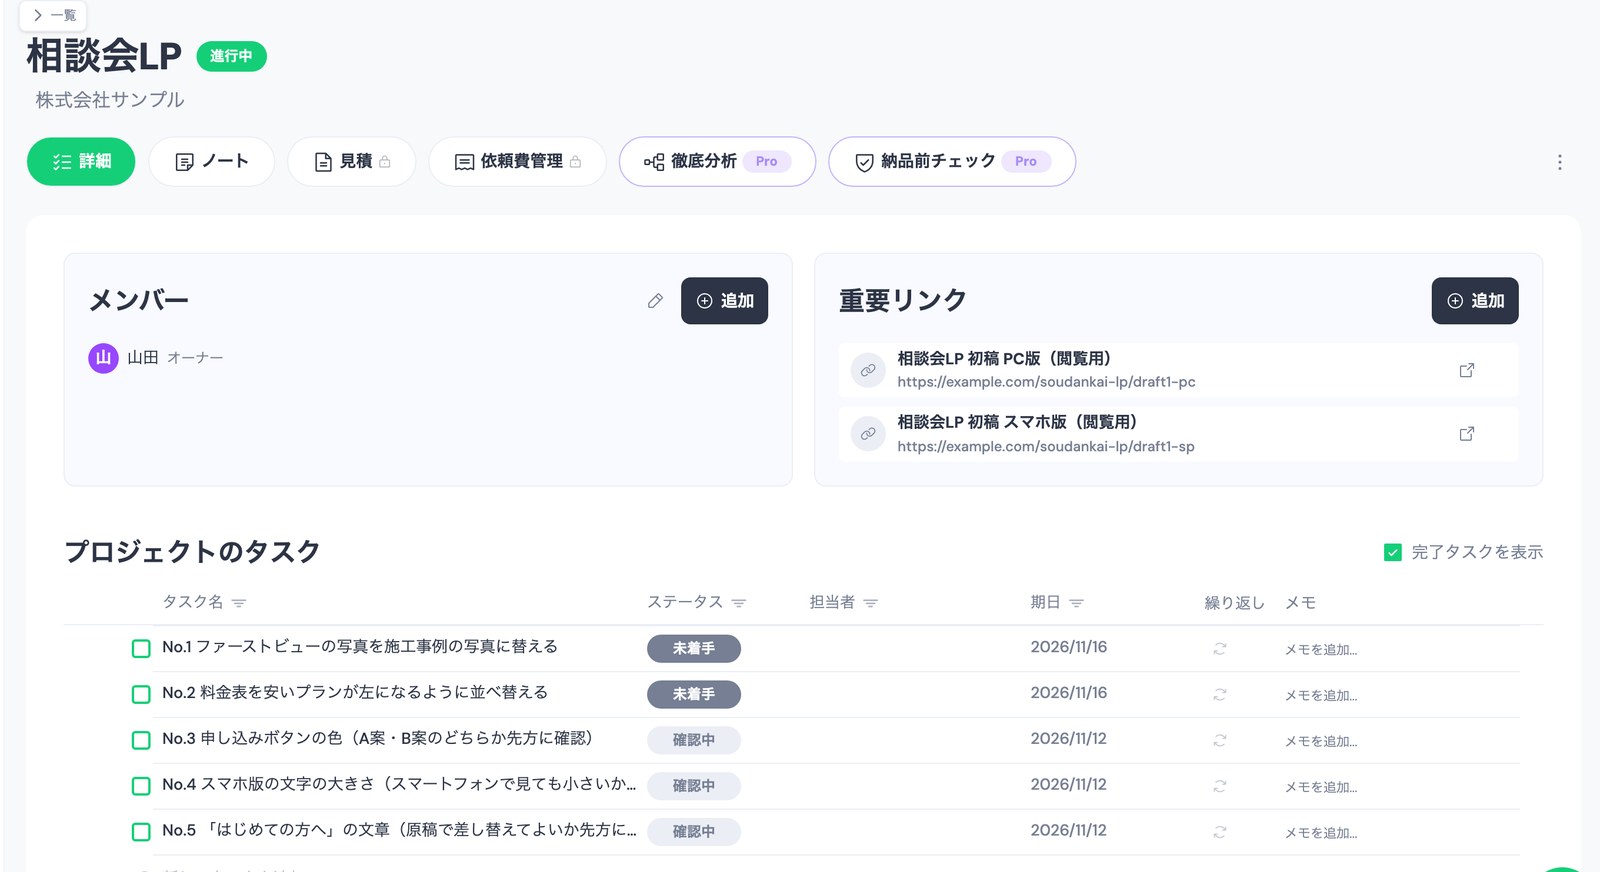Screen dimensions: 1600x872
Task: Check off task No.3 申し込みボタンの色
Action: (x=141, y=740)
